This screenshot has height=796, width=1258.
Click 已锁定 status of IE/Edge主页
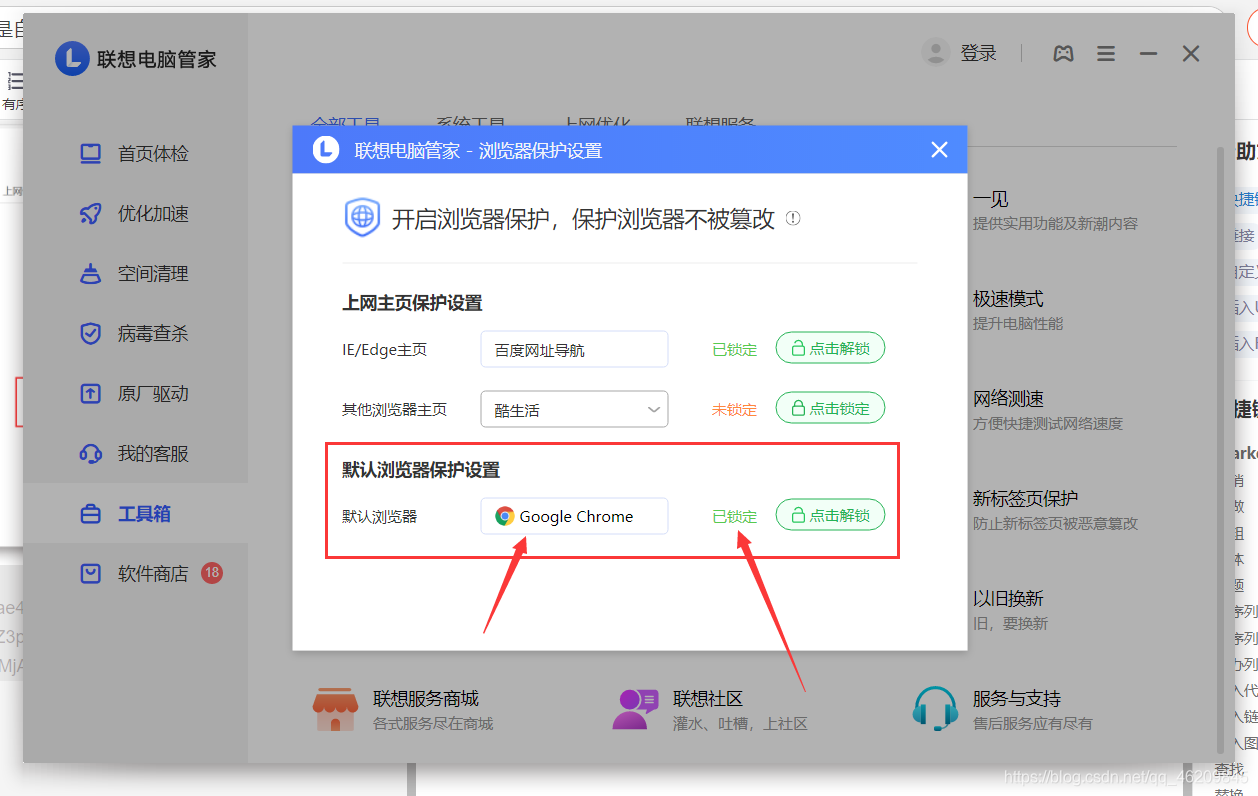click(x=735, y=350)
